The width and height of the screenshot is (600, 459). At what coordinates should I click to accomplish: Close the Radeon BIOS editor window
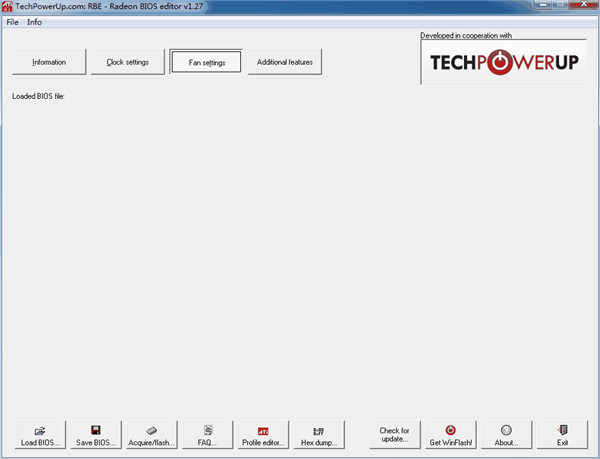point(583,5)
